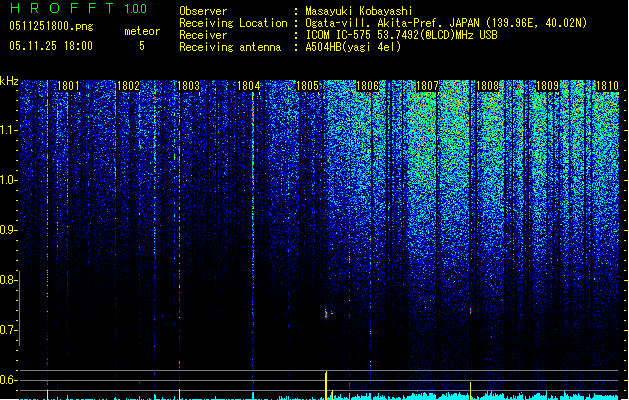Click the 'Observer' field label
The height and width of the screenshot is (400, 629).
coord(203,11)
